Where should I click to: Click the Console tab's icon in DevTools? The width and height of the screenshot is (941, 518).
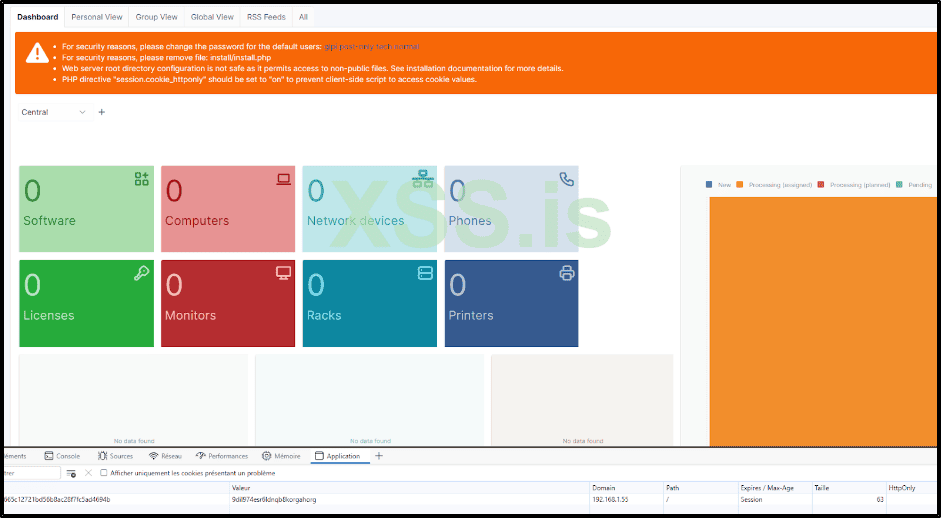(x=49, y=456)
